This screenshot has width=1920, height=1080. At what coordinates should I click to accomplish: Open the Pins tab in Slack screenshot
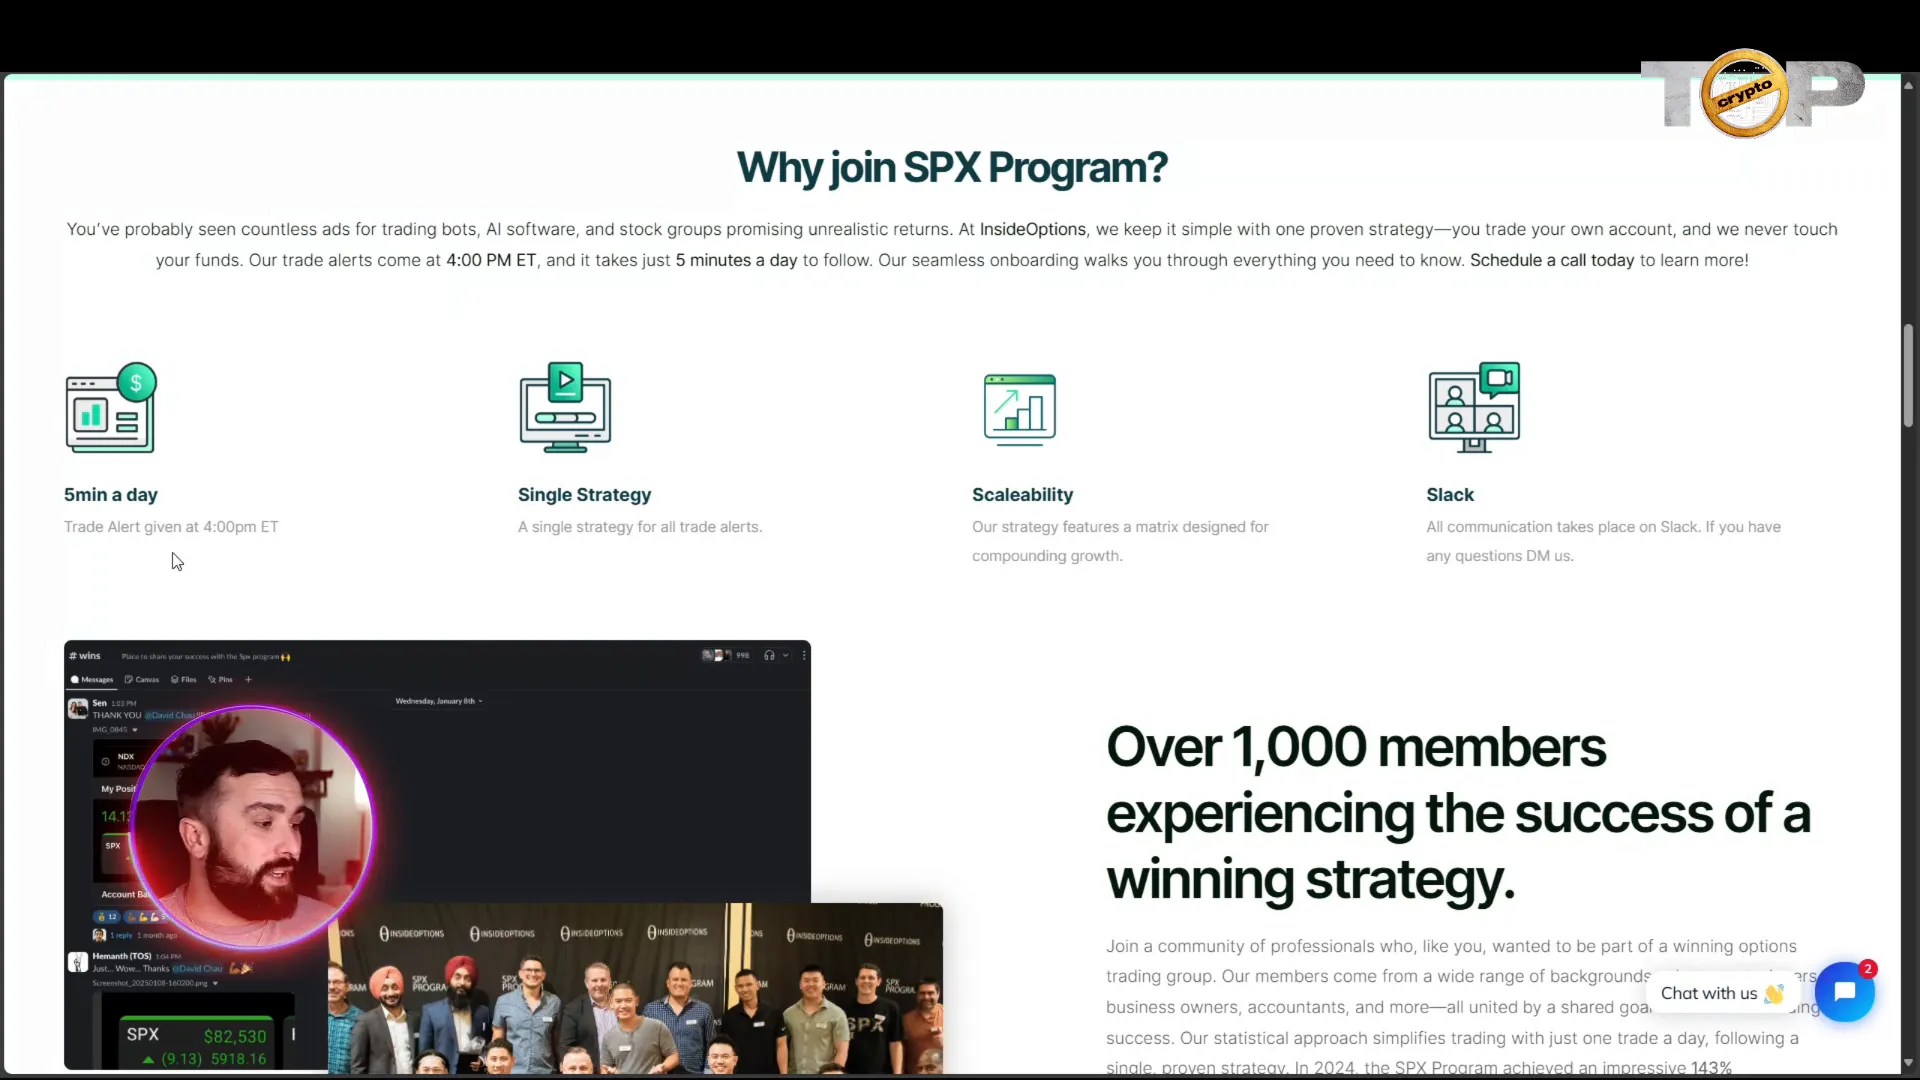coord(220,680)
